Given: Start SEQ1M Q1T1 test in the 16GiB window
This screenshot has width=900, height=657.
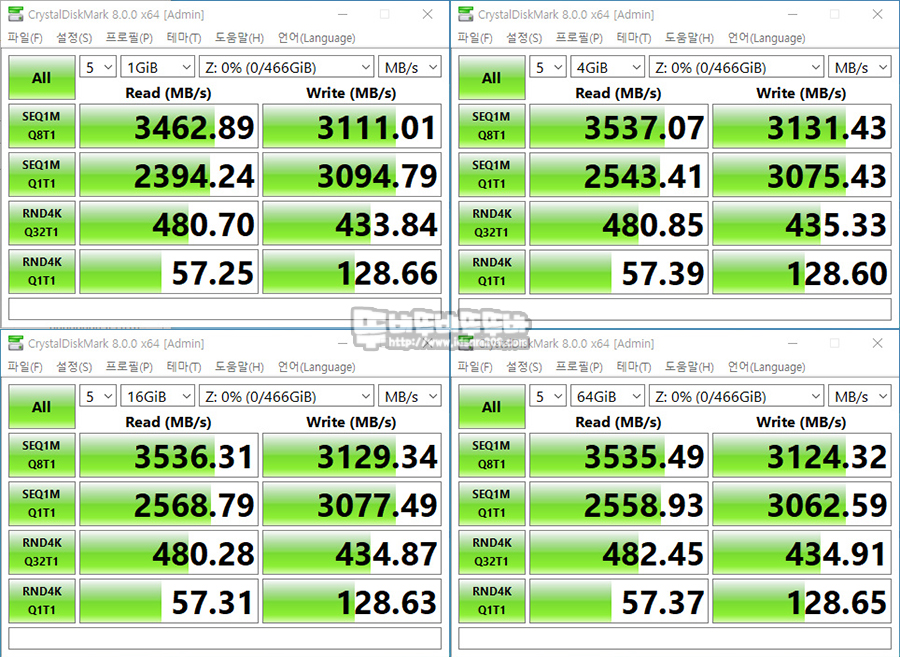Looking at the screenshot, I should [x=42, y=503].
